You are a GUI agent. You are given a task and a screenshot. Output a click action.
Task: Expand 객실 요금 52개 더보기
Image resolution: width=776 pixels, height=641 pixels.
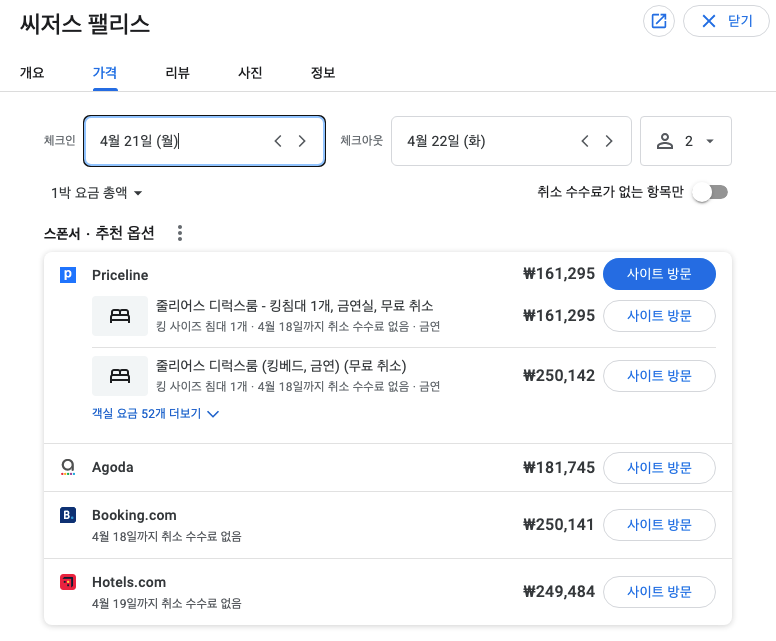[155, 413]
